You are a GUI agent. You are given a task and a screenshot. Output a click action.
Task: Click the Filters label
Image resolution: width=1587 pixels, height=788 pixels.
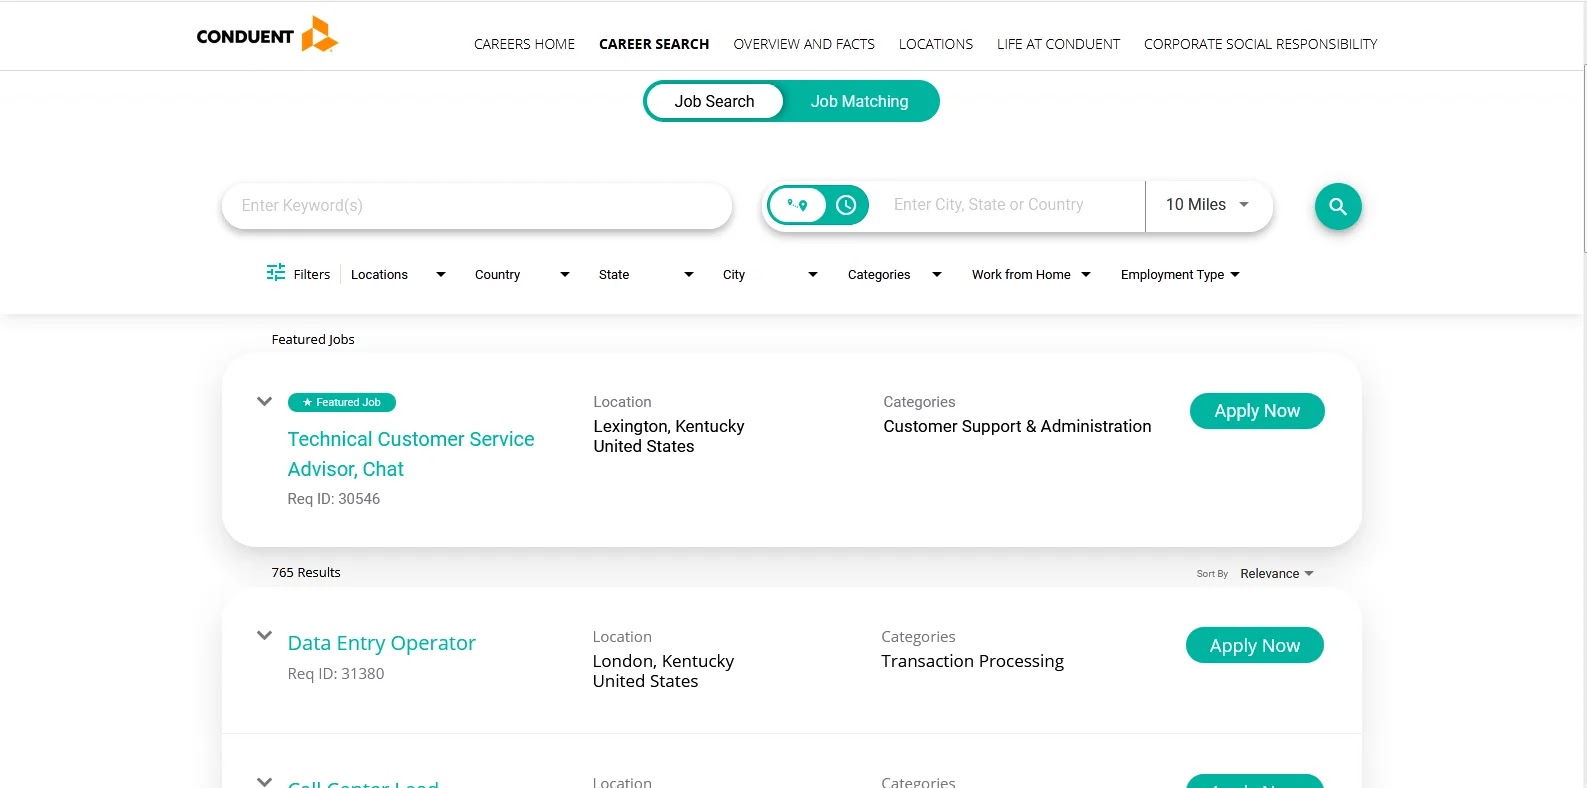point(312,275)
